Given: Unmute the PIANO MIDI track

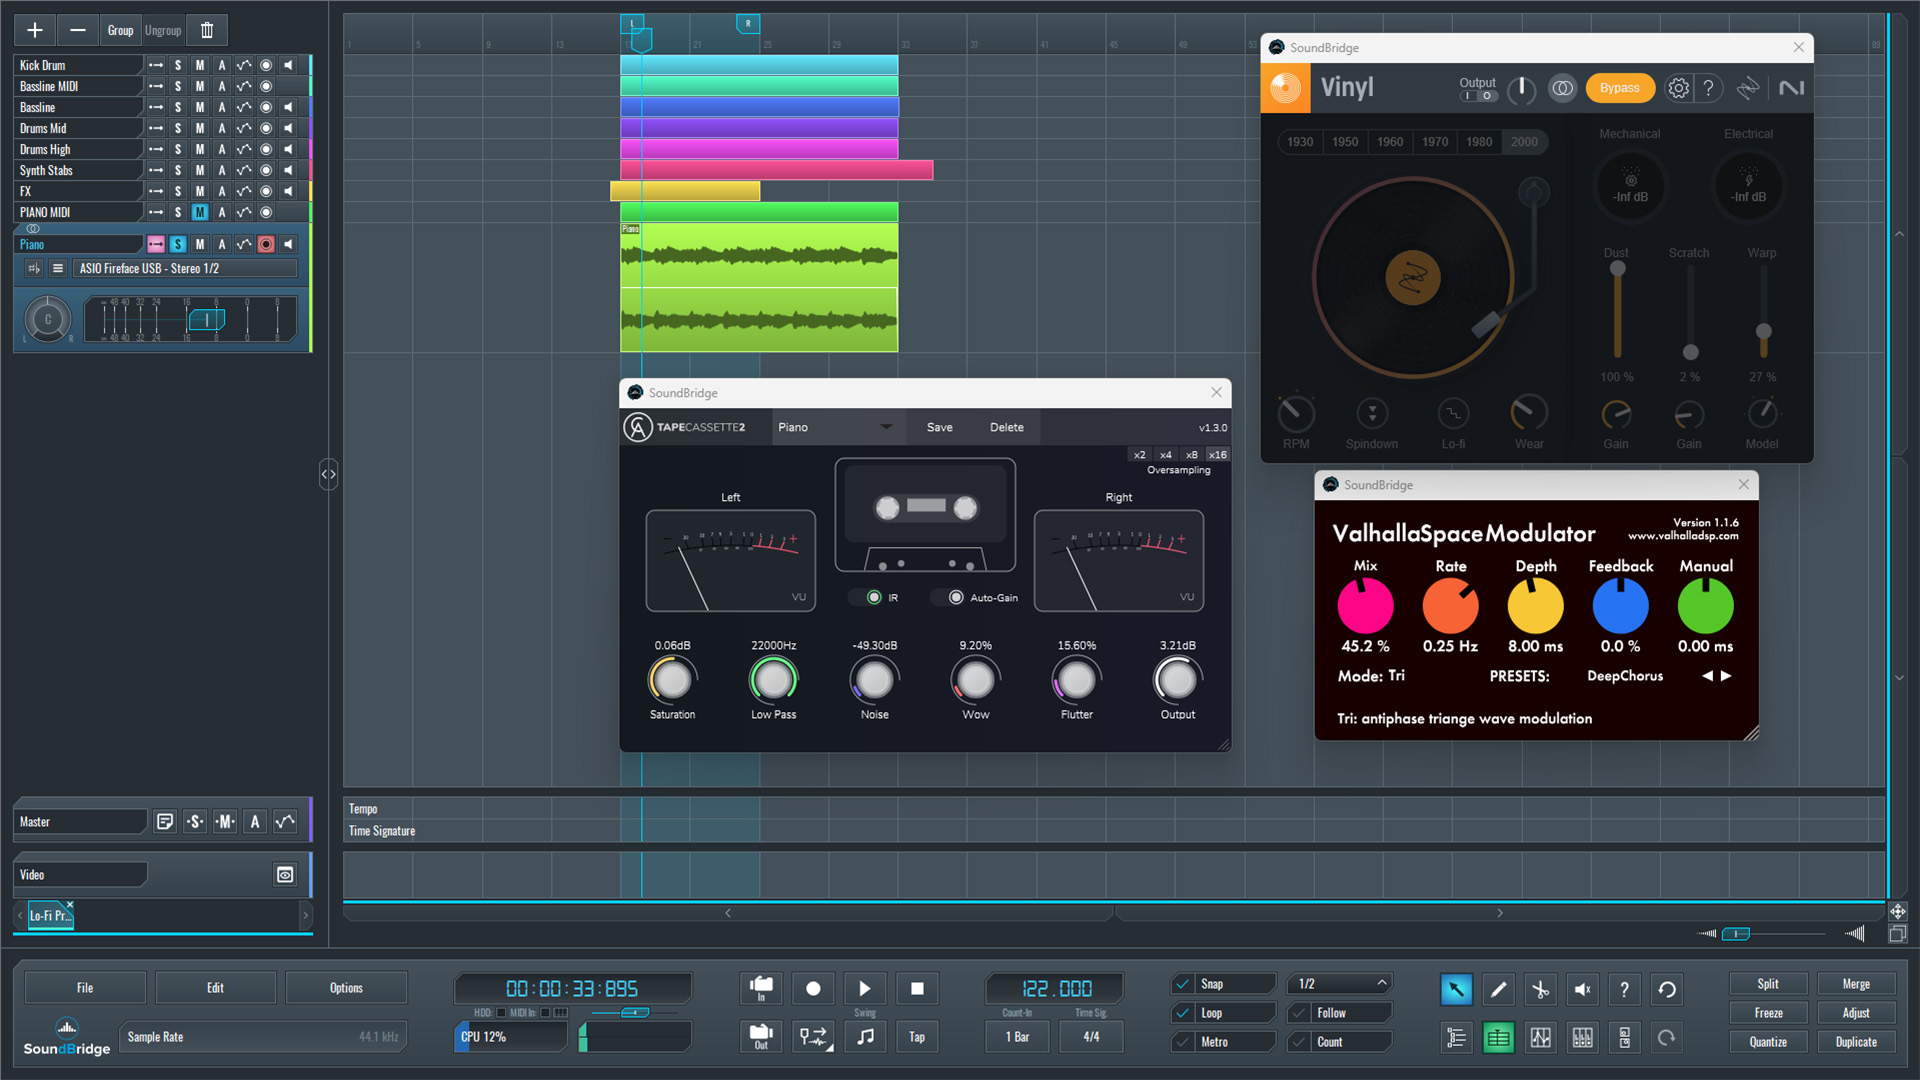Looking at the screenshot, I should click(200, 212).
